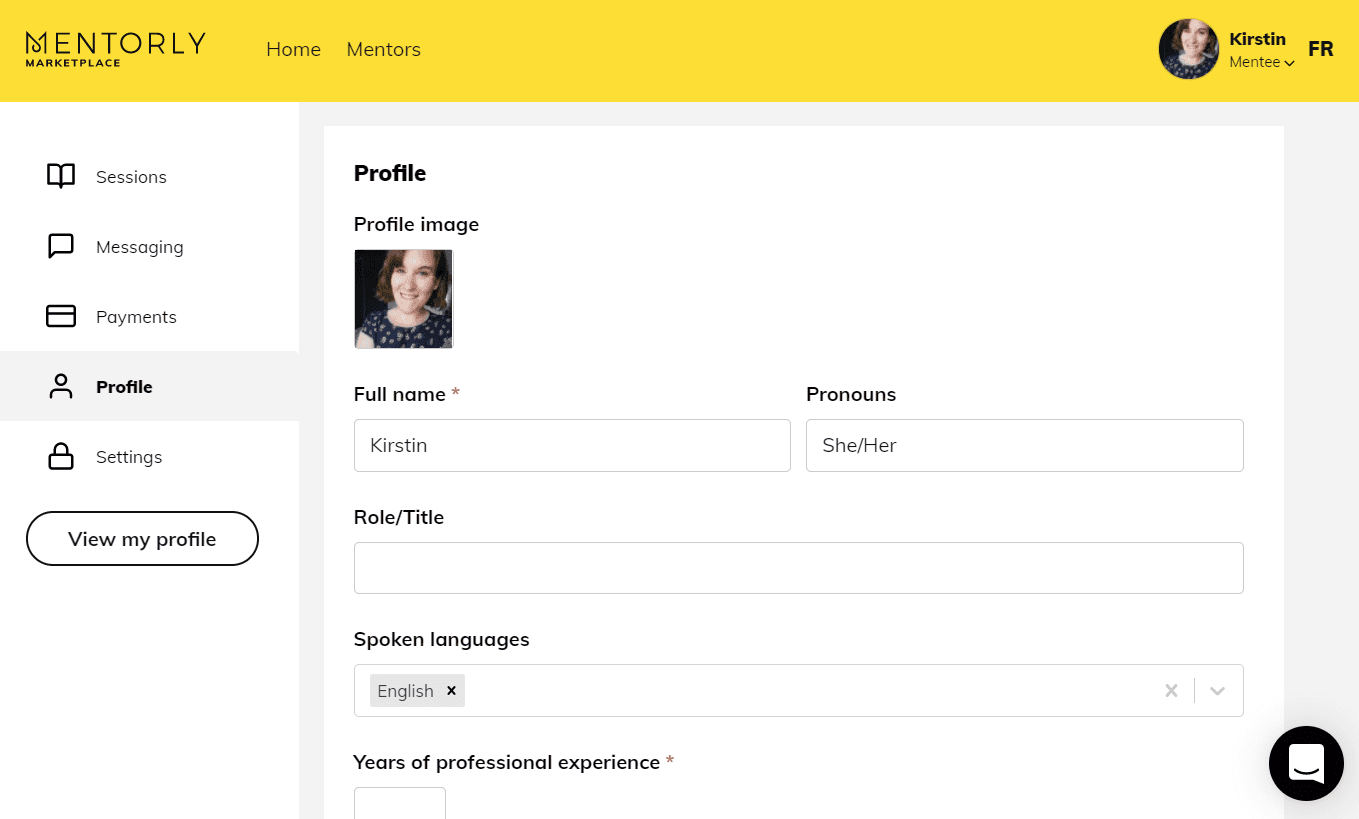Click the Payments credit card icon
Screen dimensions: 1359x819
[61, 316]
